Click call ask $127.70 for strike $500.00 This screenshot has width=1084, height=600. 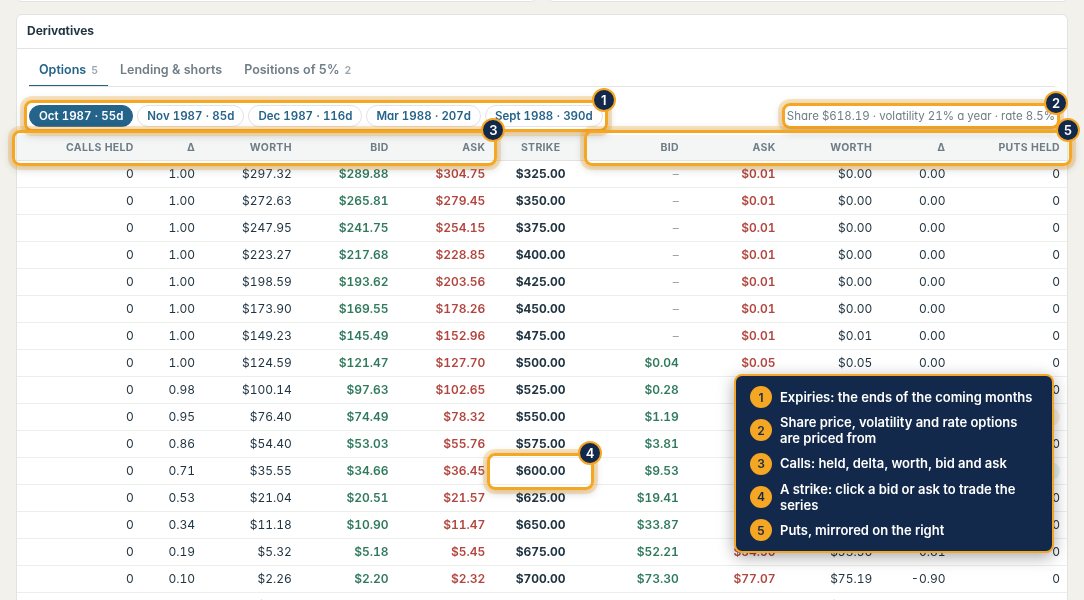coord(460,362)
